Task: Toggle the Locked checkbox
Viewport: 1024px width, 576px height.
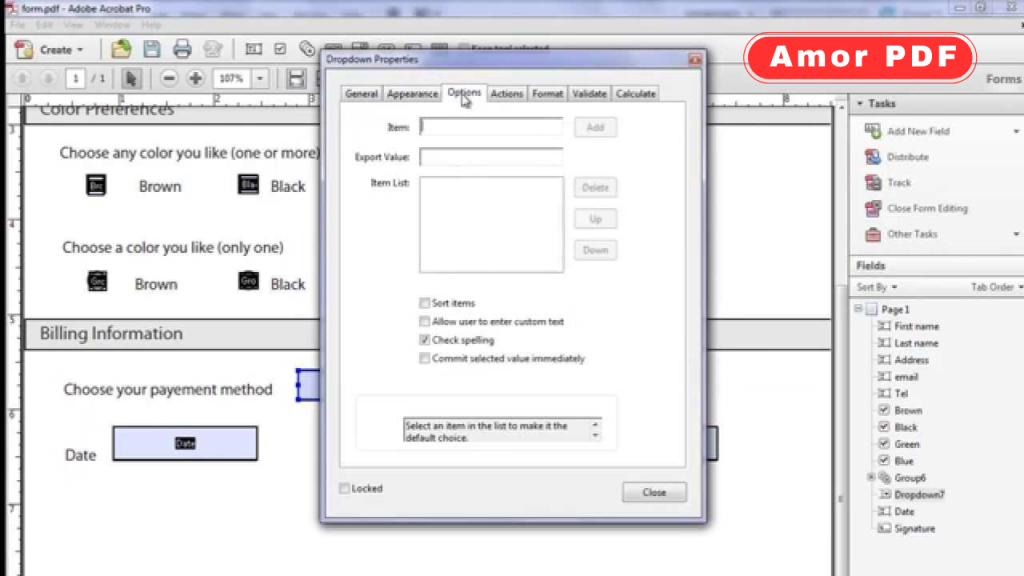Action: [x=344, y=488]
